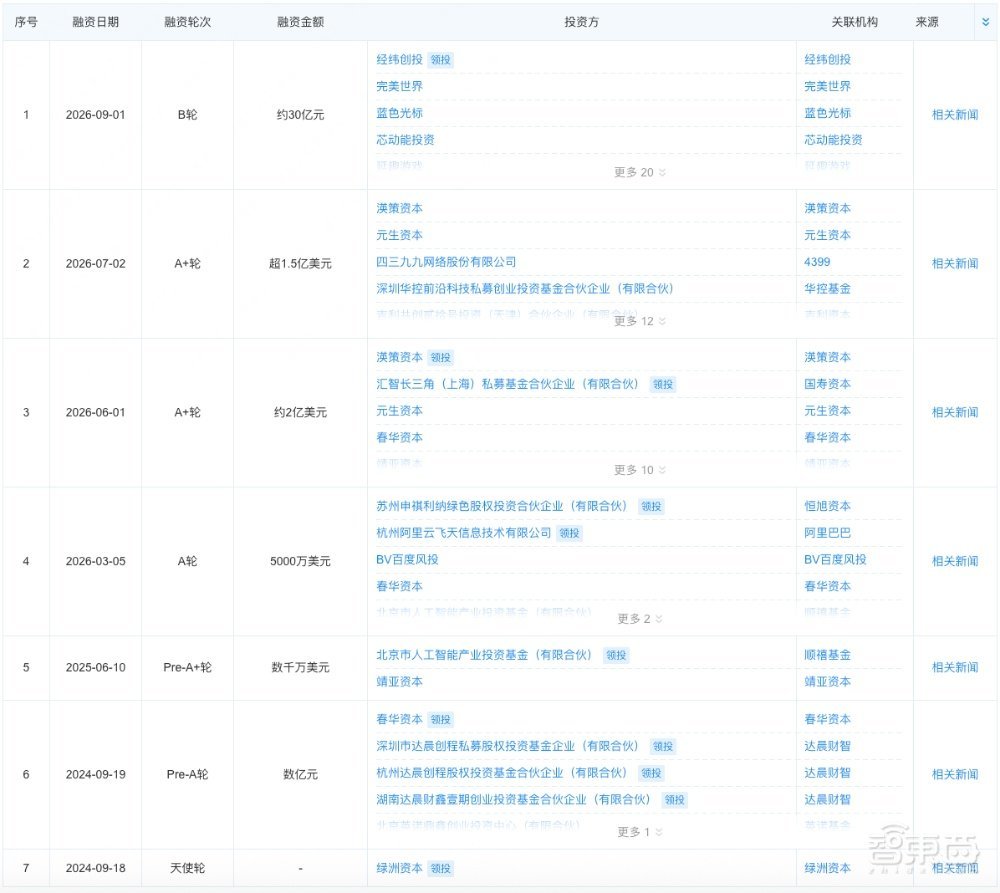
Task: Open 靖亚资本 investor in row 5
Action: [x=399, y=681]
